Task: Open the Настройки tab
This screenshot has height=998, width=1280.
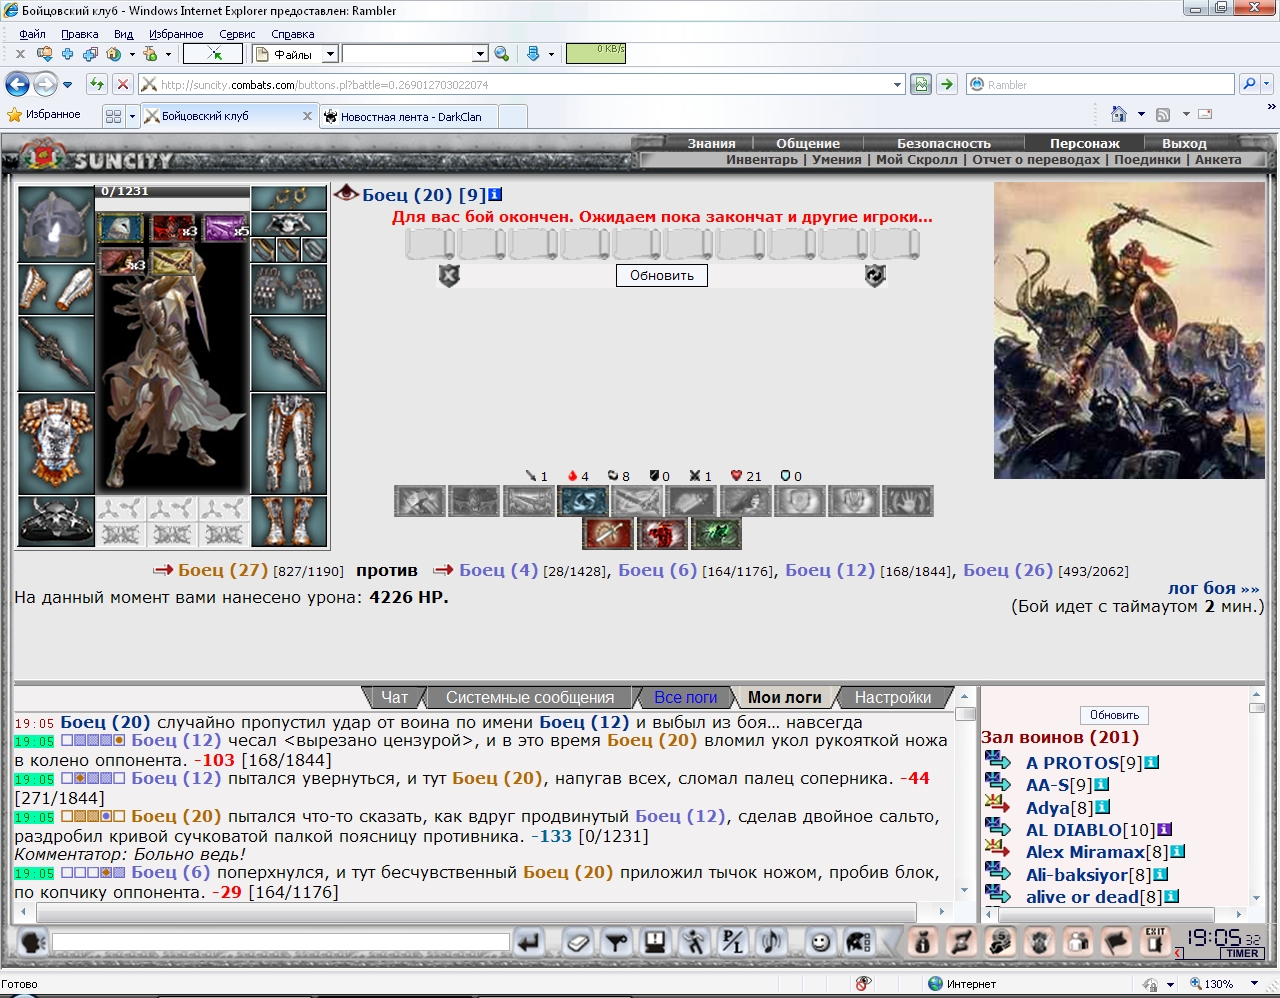Action: (x=892, y=697)
